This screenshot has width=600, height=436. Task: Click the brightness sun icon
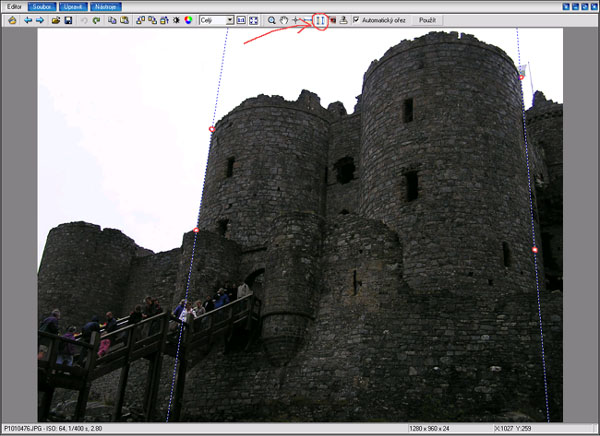[x=176, y=20]
